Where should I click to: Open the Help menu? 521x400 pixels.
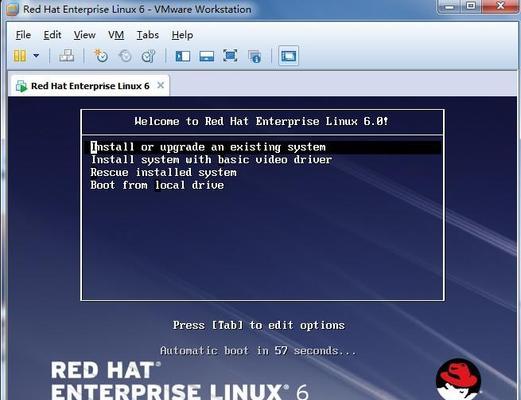tap(182, 35)
